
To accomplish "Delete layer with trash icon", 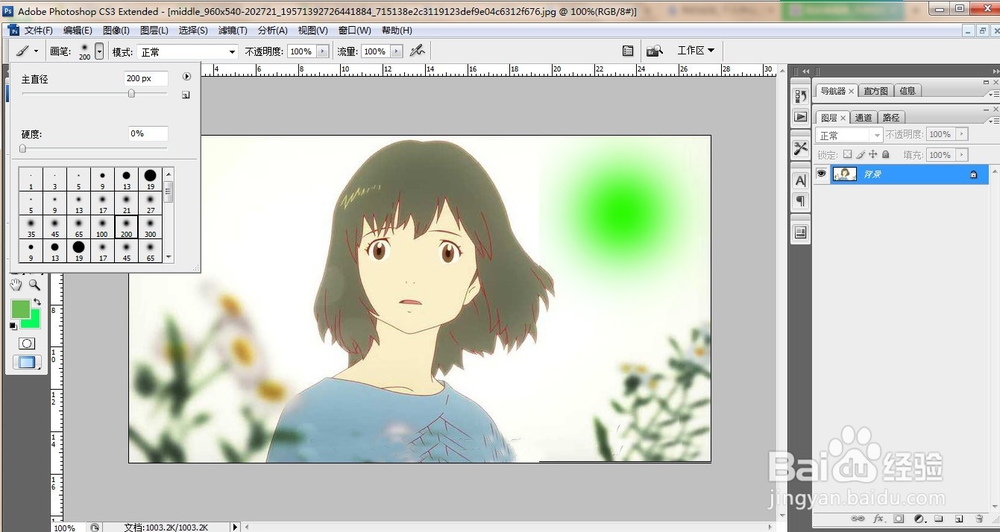I will (x=979, y=519).
